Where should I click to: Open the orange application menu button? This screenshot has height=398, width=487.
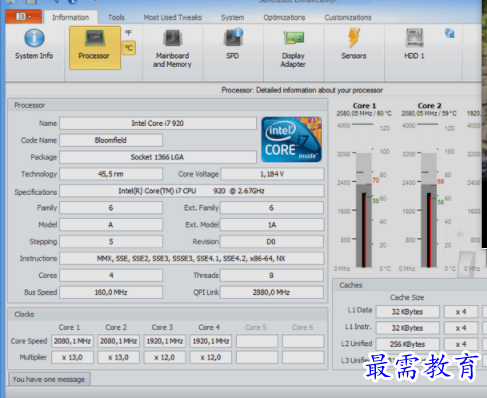pyautogui.click(x=23, y=16)
